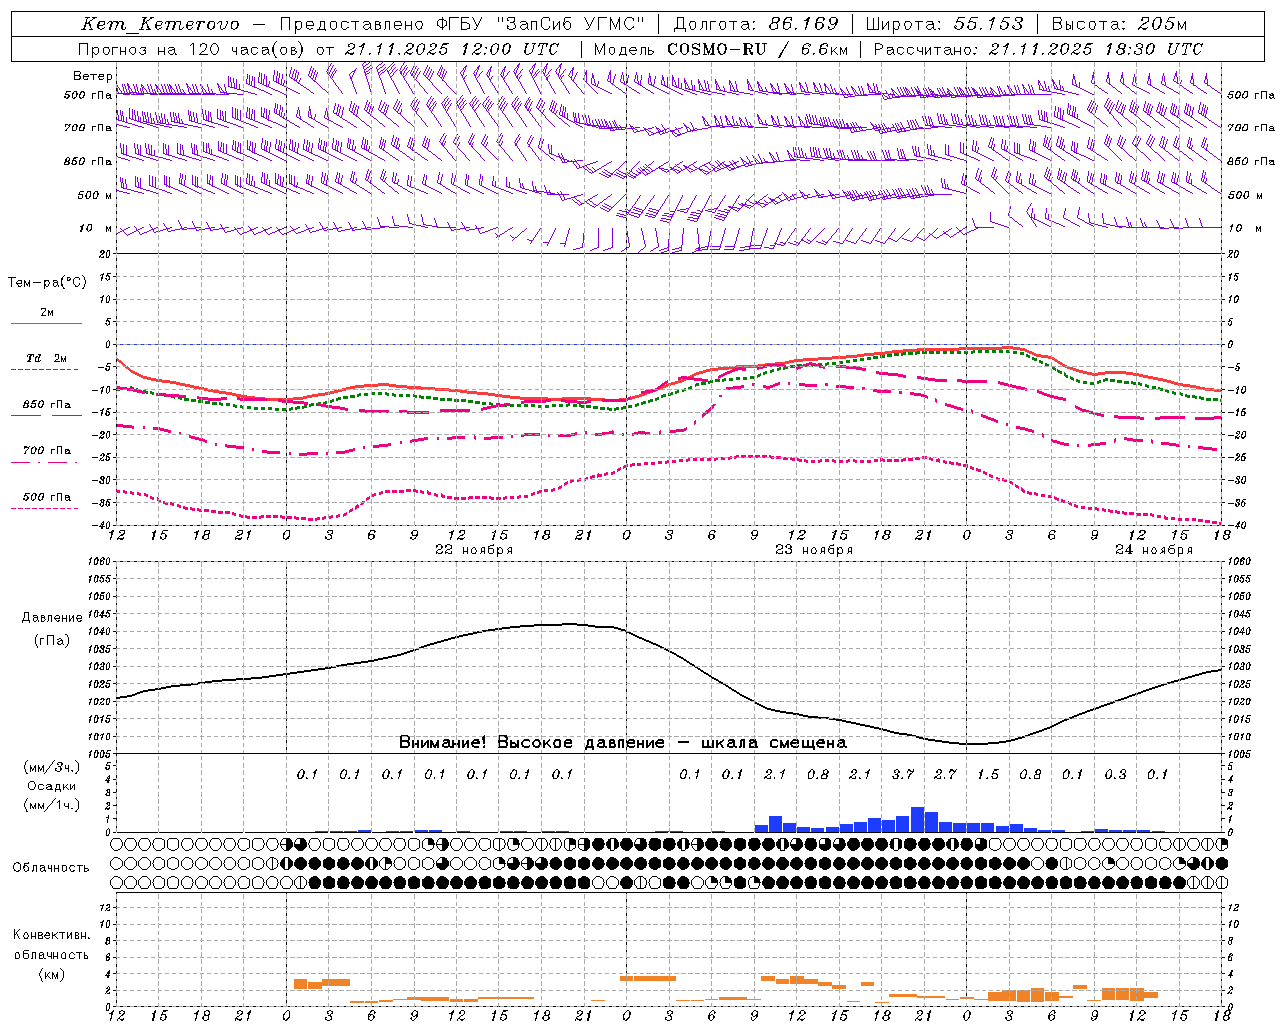Click the 2м temperature legend entry
The image size is (1280, 1024).
(47, 313)
